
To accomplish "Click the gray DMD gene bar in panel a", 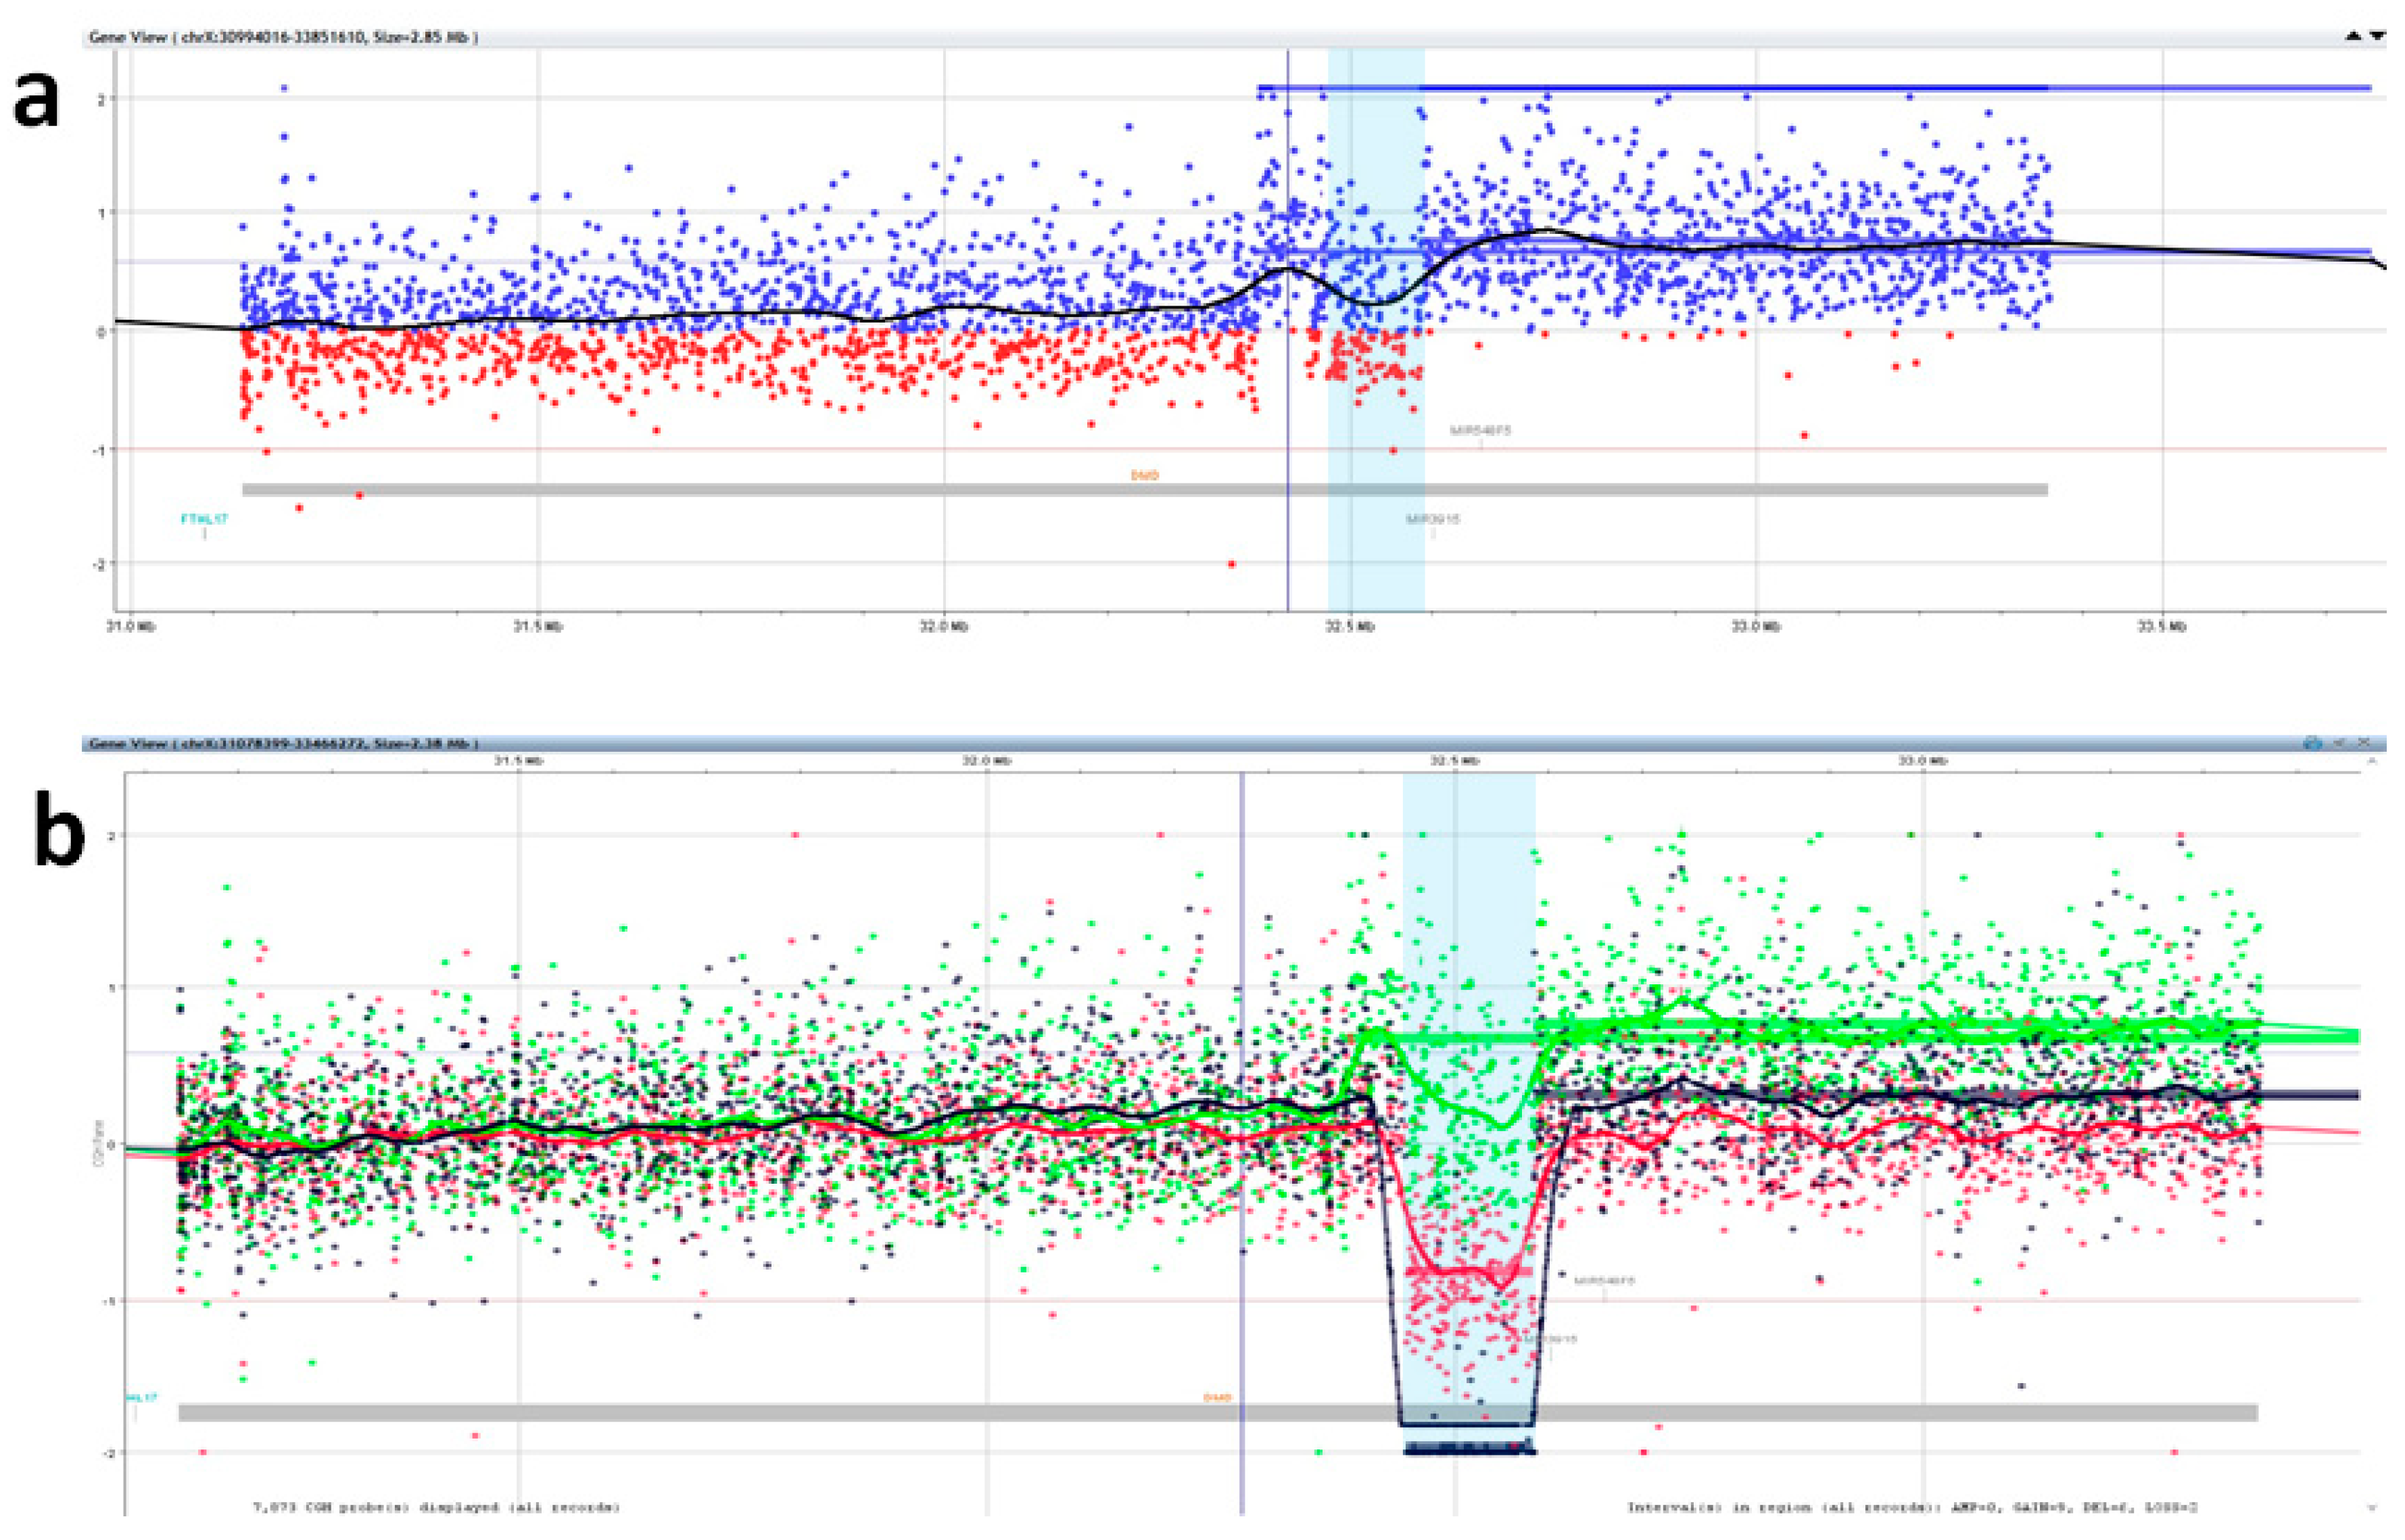I will pos(1145,490).
